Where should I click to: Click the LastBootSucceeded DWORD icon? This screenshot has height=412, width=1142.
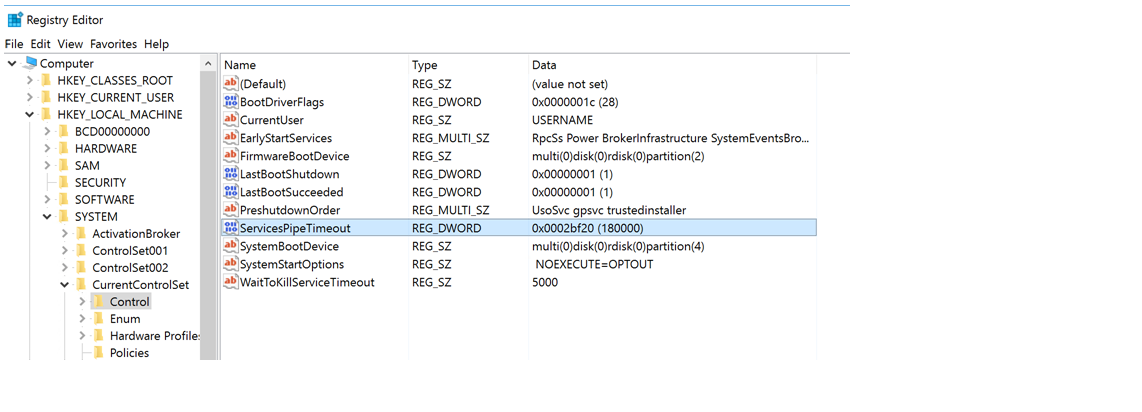click(x=231, y=192)
